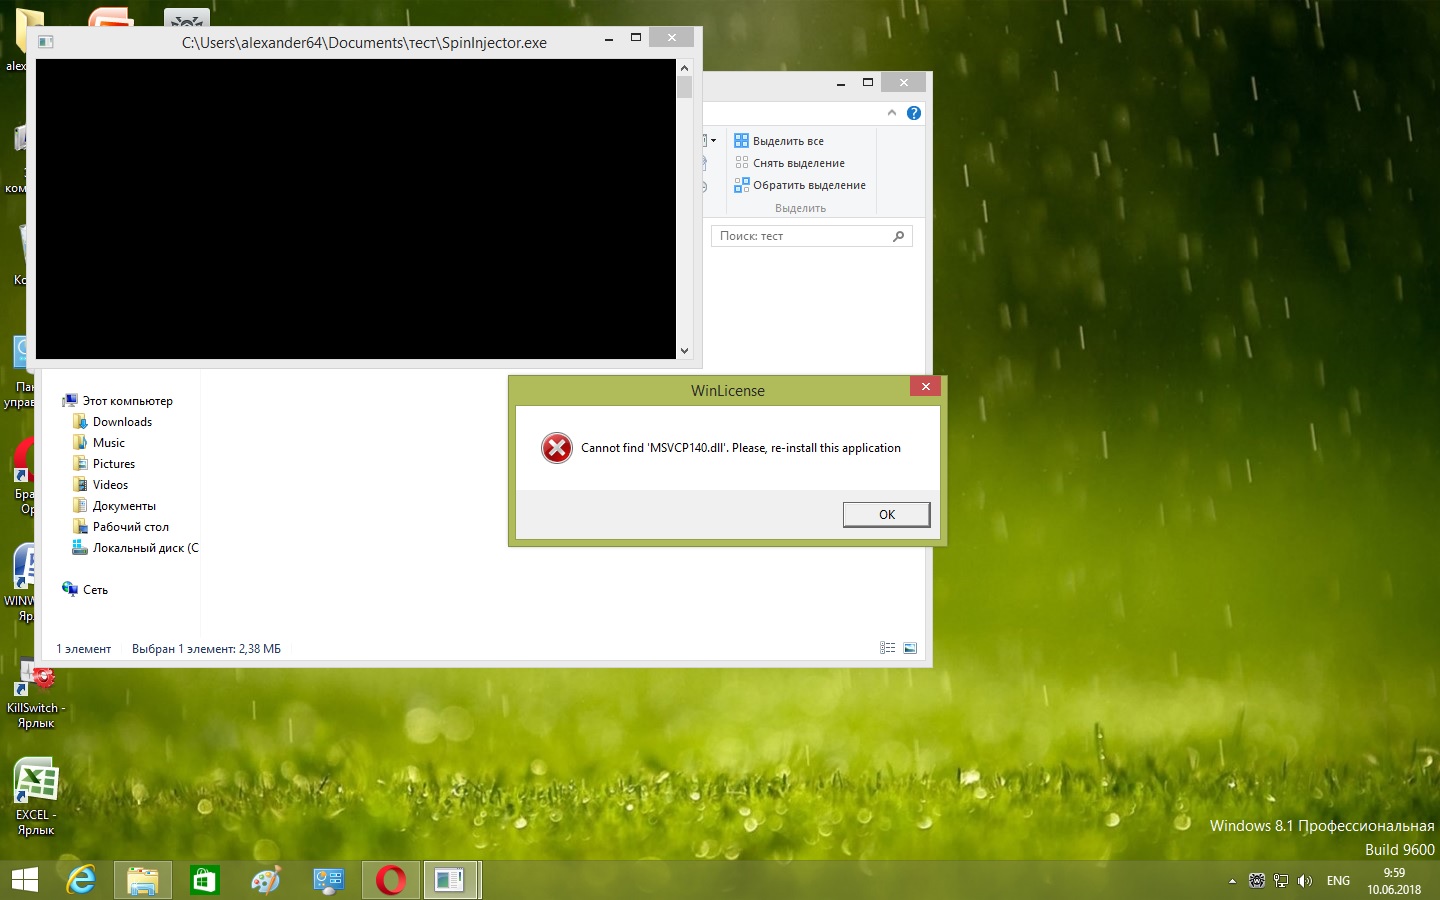This screenshot has height=900, width=1440.
Task: Switch Explorer to large icons view
Action: point(910,648)
